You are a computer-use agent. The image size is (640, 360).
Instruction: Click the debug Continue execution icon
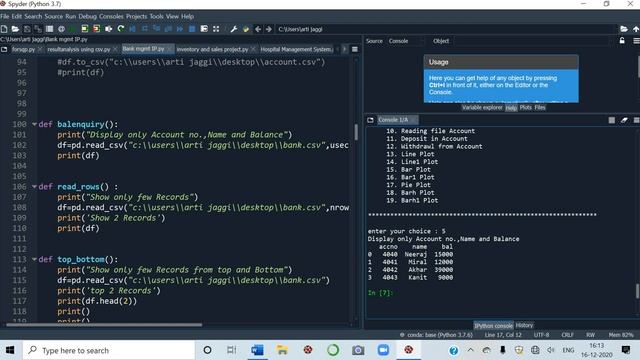tap(180, 29)
